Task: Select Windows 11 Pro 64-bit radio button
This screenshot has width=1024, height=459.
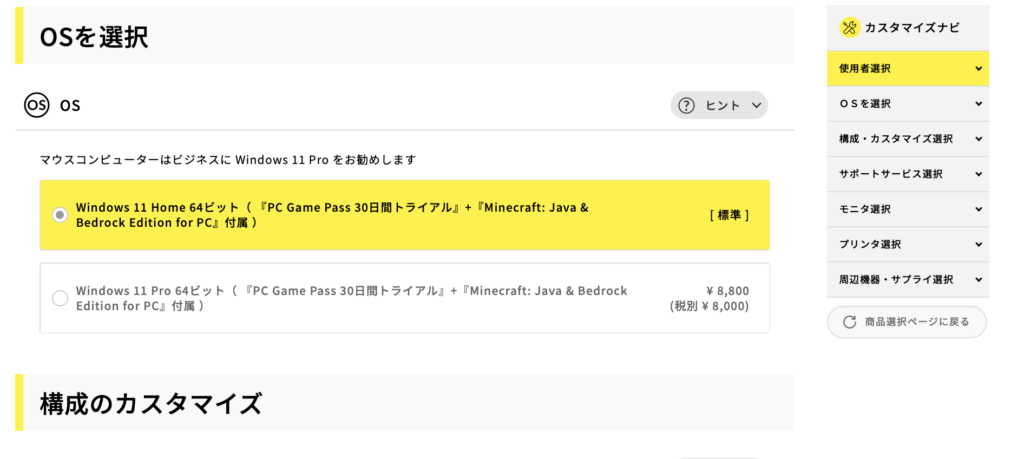Action: tap(60, 298)
